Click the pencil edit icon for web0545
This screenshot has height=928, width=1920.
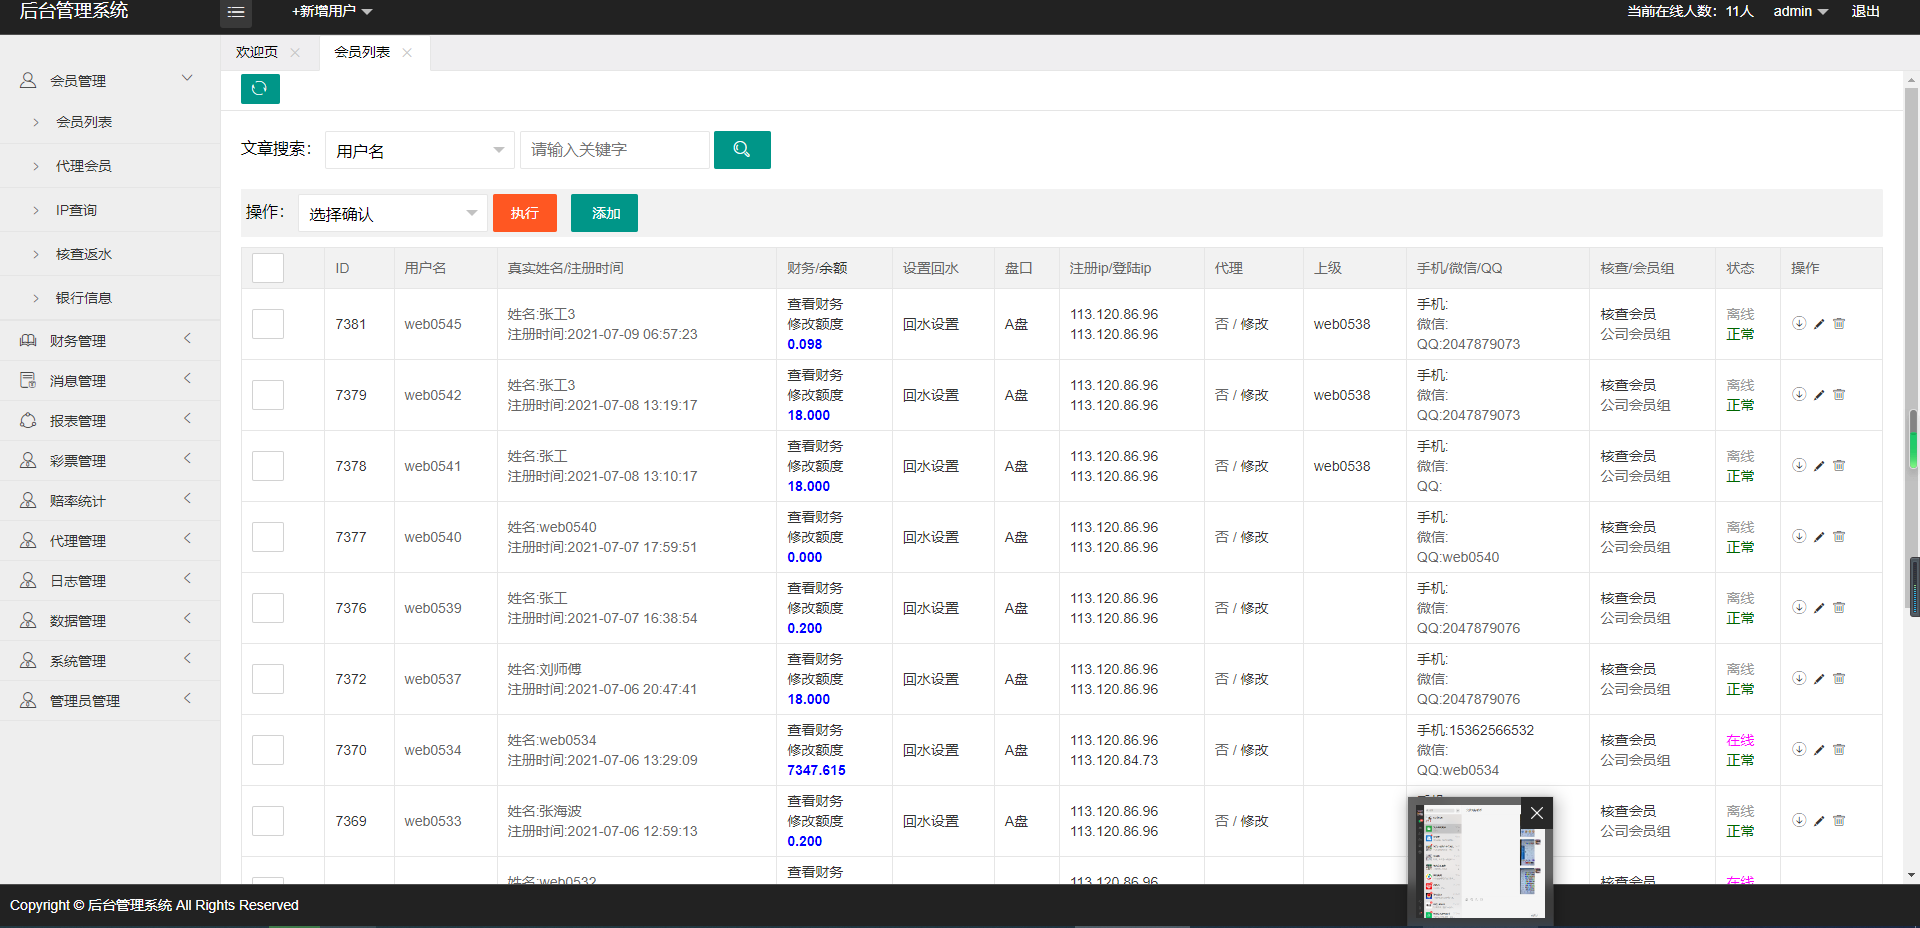1819,324
